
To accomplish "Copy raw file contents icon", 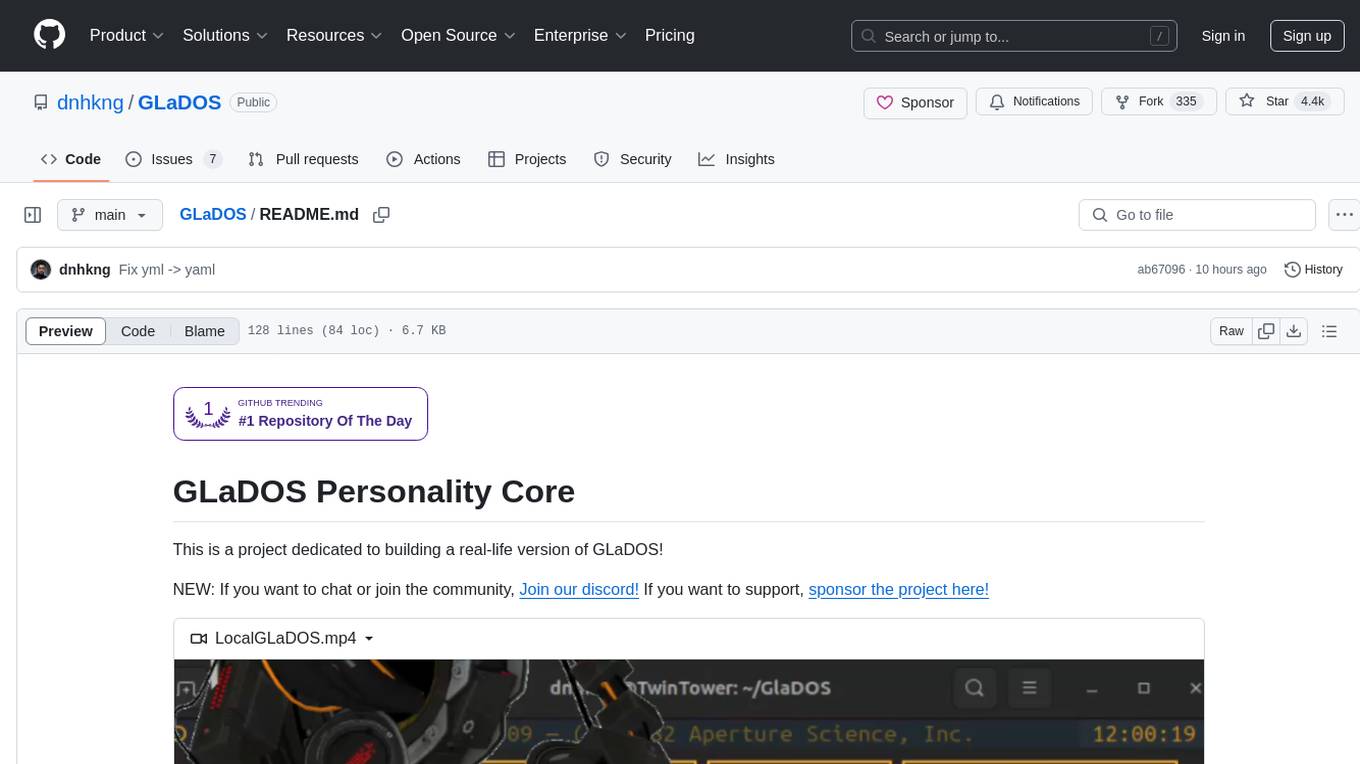I will coord(1267,331).
